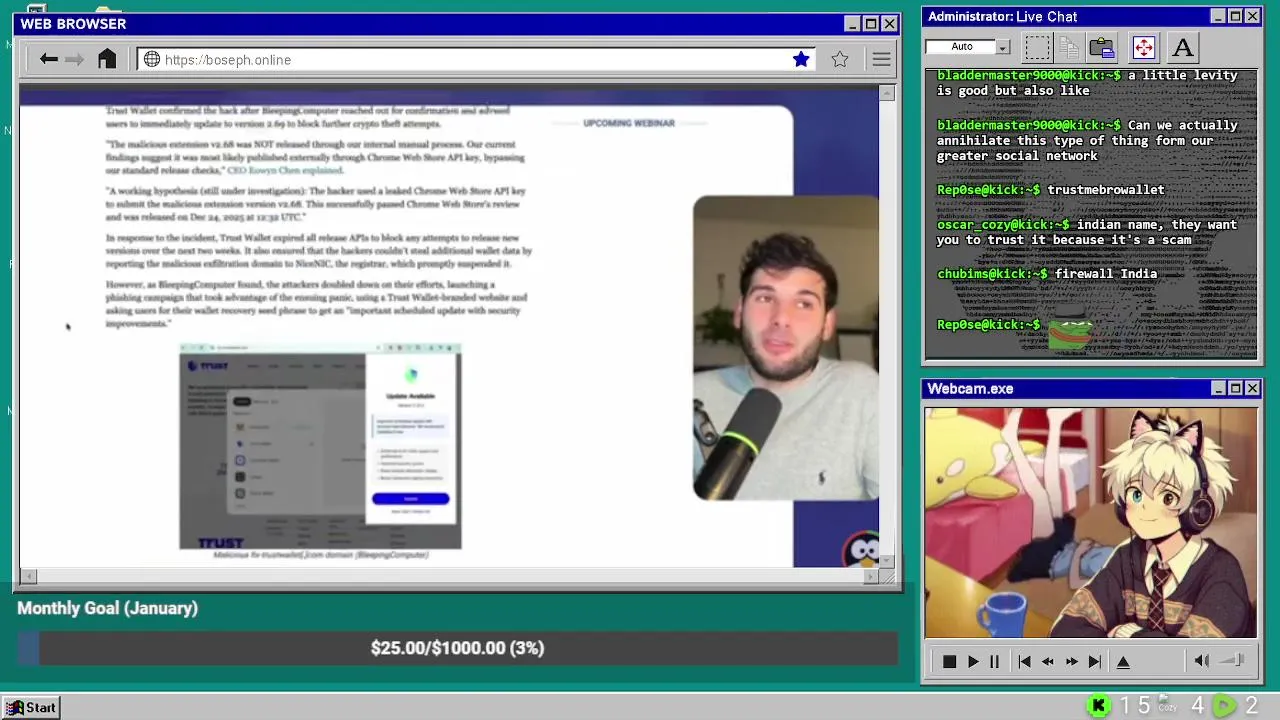Select the dashed marquee selection tool

(x=1037, y=47)
